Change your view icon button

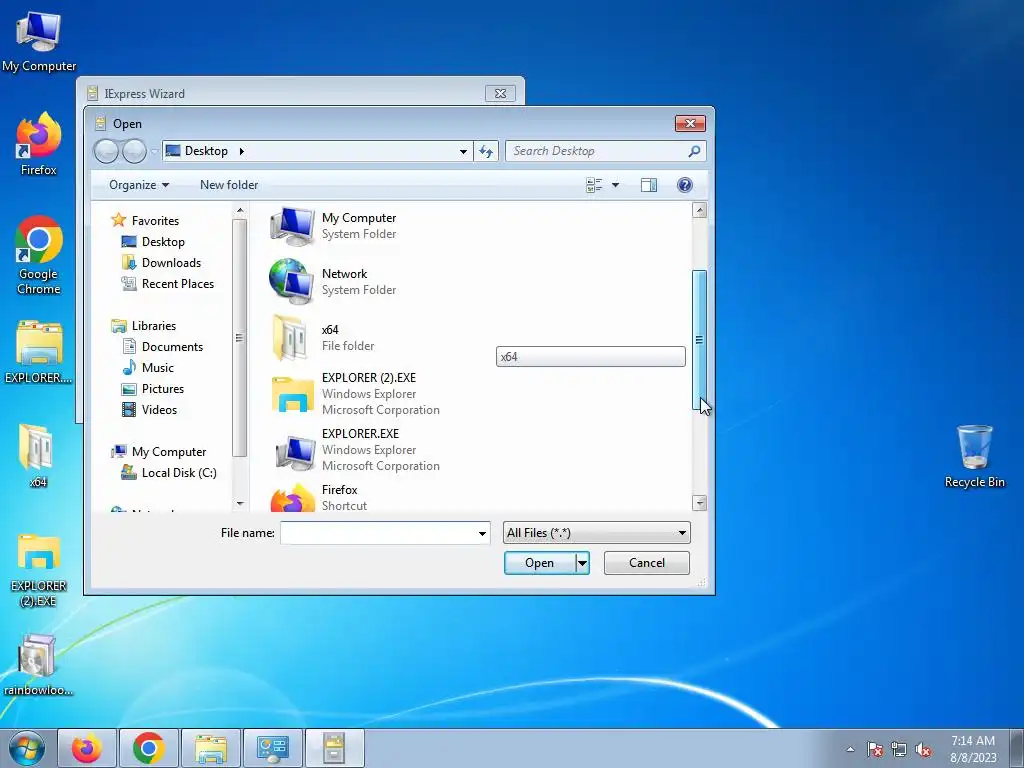594,185
